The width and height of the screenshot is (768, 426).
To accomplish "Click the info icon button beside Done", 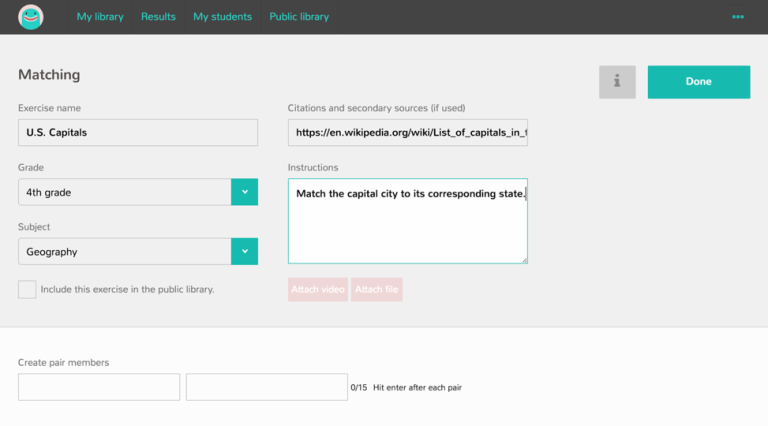I will coord(617,82).
